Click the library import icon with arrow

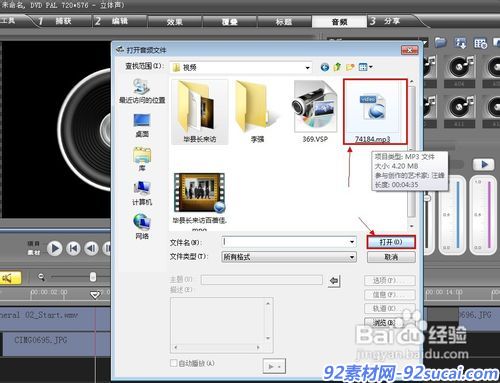pyautogui.click(x=461, y=43)
